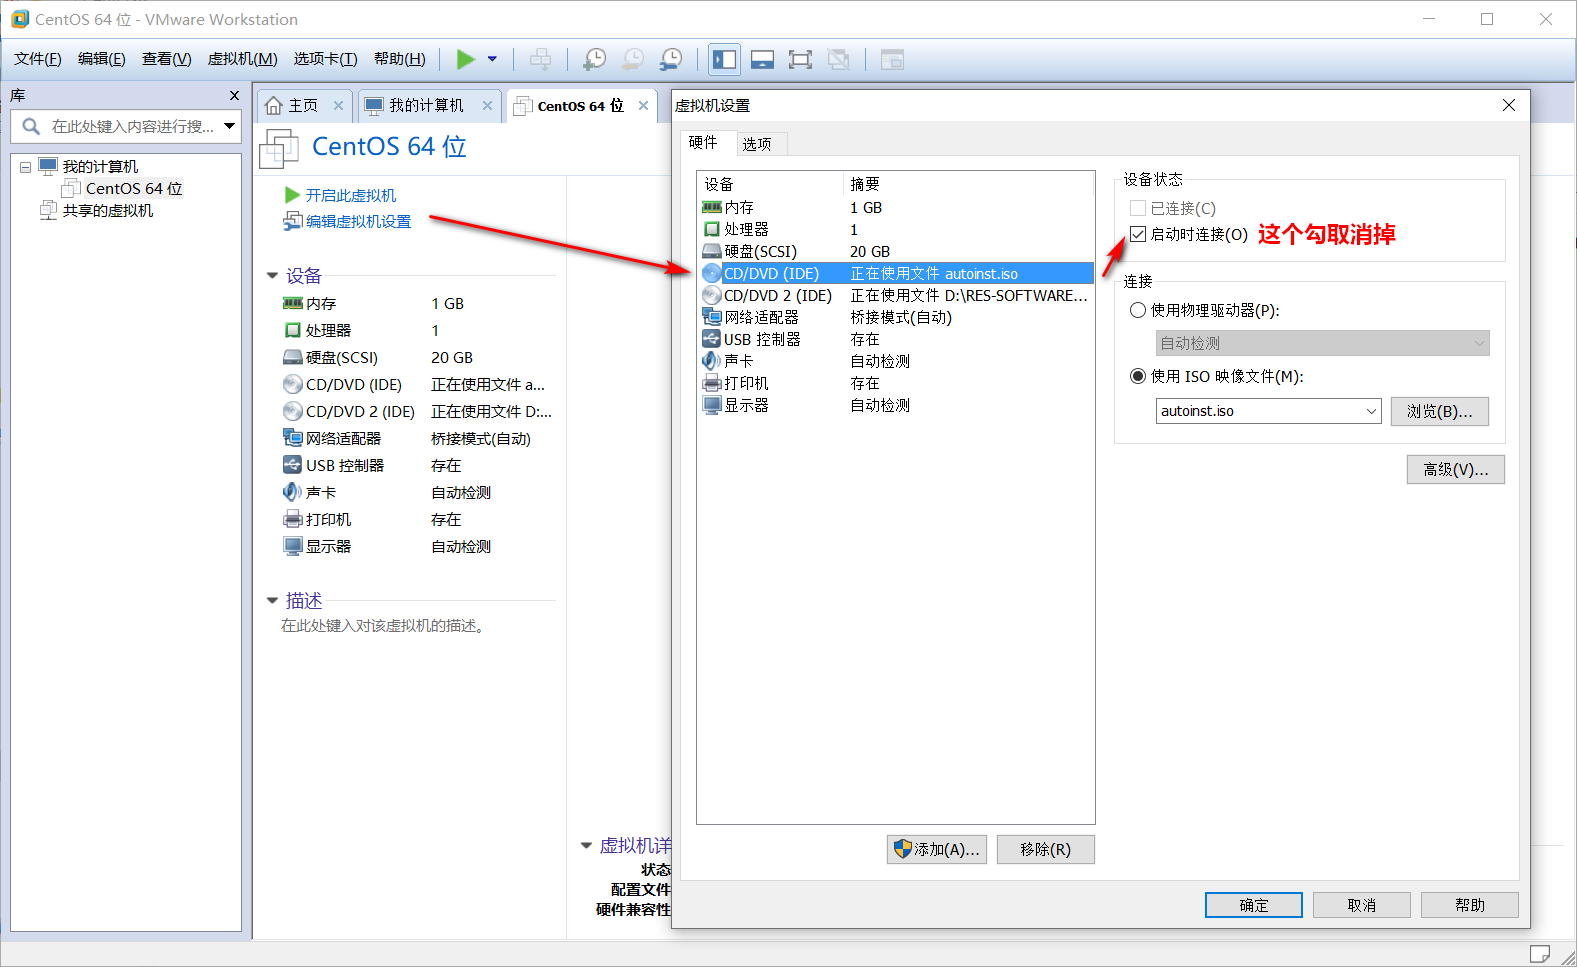Click CD/DVD 2 (IDE) in main device list
1577x967 pixels.
pyautogui.click(x=360, y=411)
